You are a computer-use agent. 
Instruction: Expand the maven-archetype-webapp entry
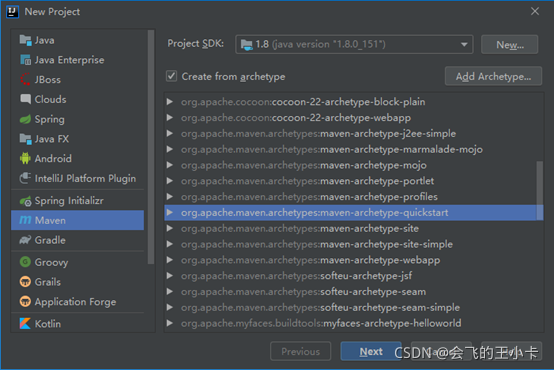pos(170,260)
